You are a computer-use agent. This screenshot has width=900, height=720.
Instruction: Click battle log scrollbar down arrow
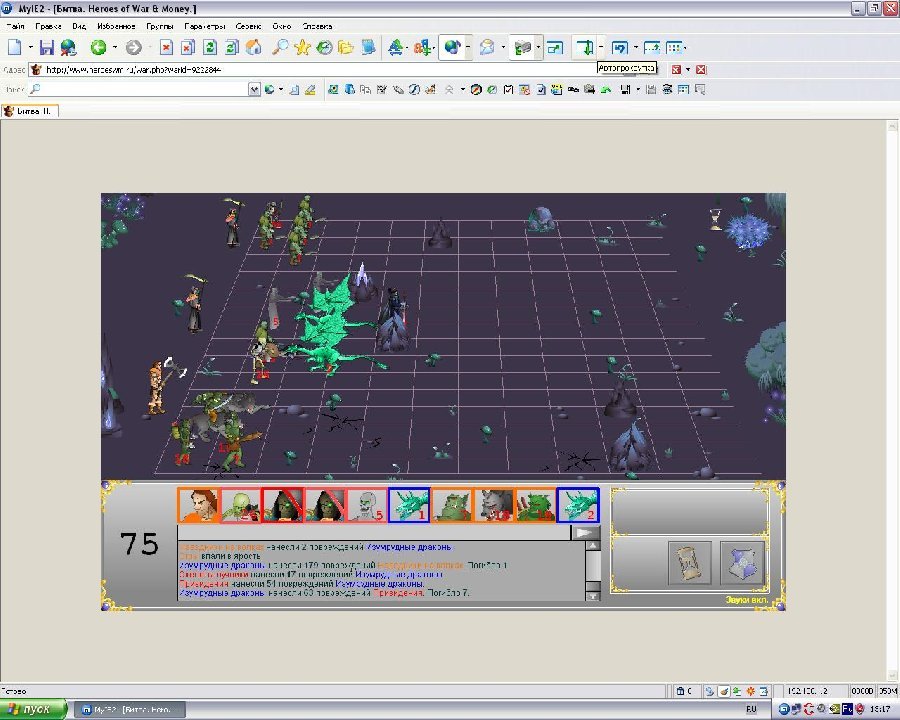tap(593, 596)
